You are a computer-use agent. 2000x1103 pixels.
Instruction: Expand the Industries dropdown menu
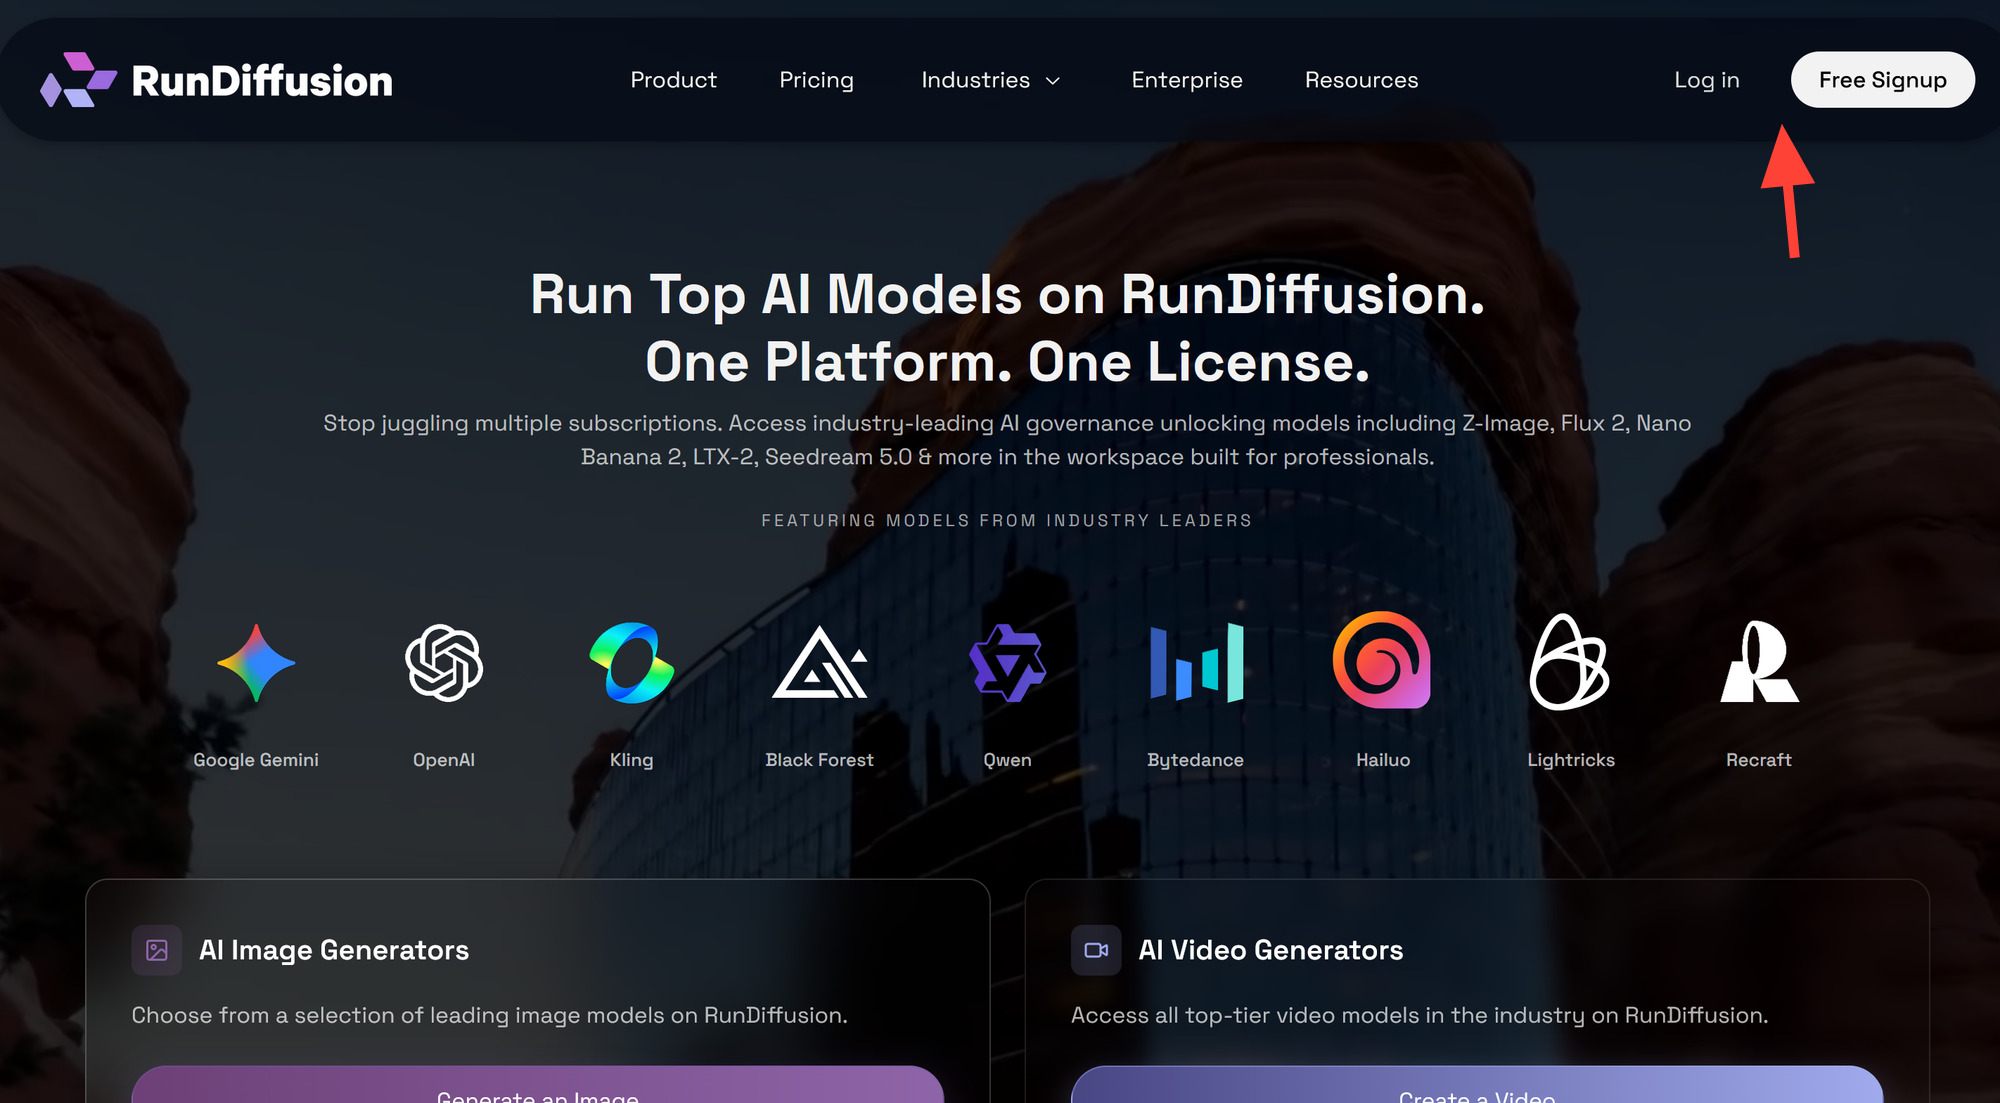(990, 80)
